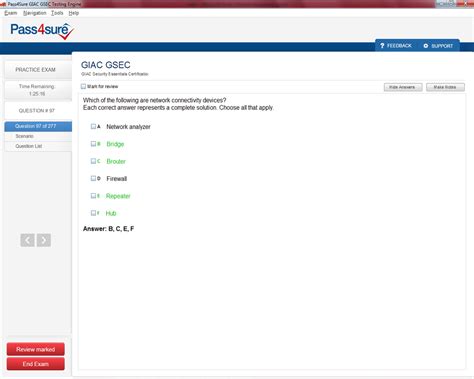Viewport: 474px width, 379px height.
Task: Check option E Repeater
Action: click(93, 196)
